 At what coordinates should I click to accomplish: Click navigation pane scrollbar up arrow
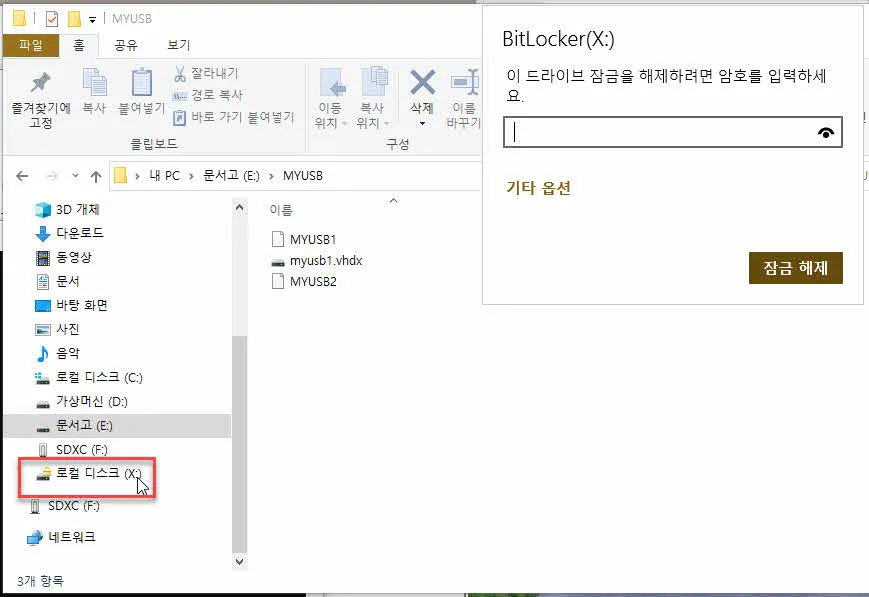[239, 208]
